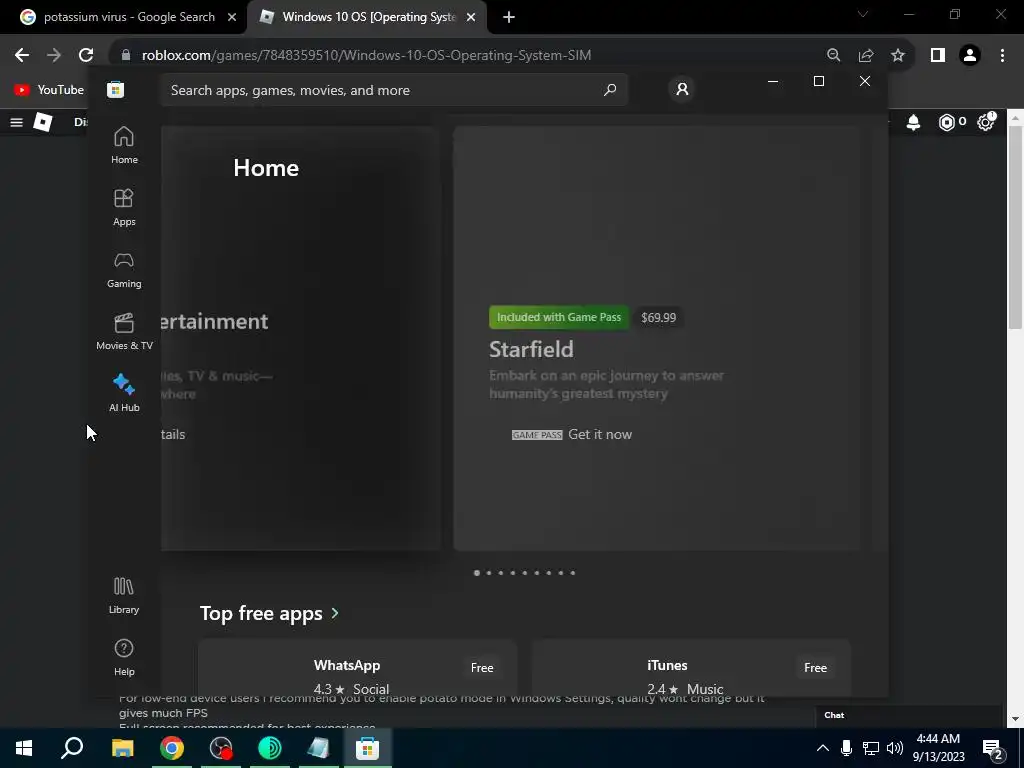Open Windows Start menu
Image resolution: width=1024 pixels, height=768 pixels.
24,748
